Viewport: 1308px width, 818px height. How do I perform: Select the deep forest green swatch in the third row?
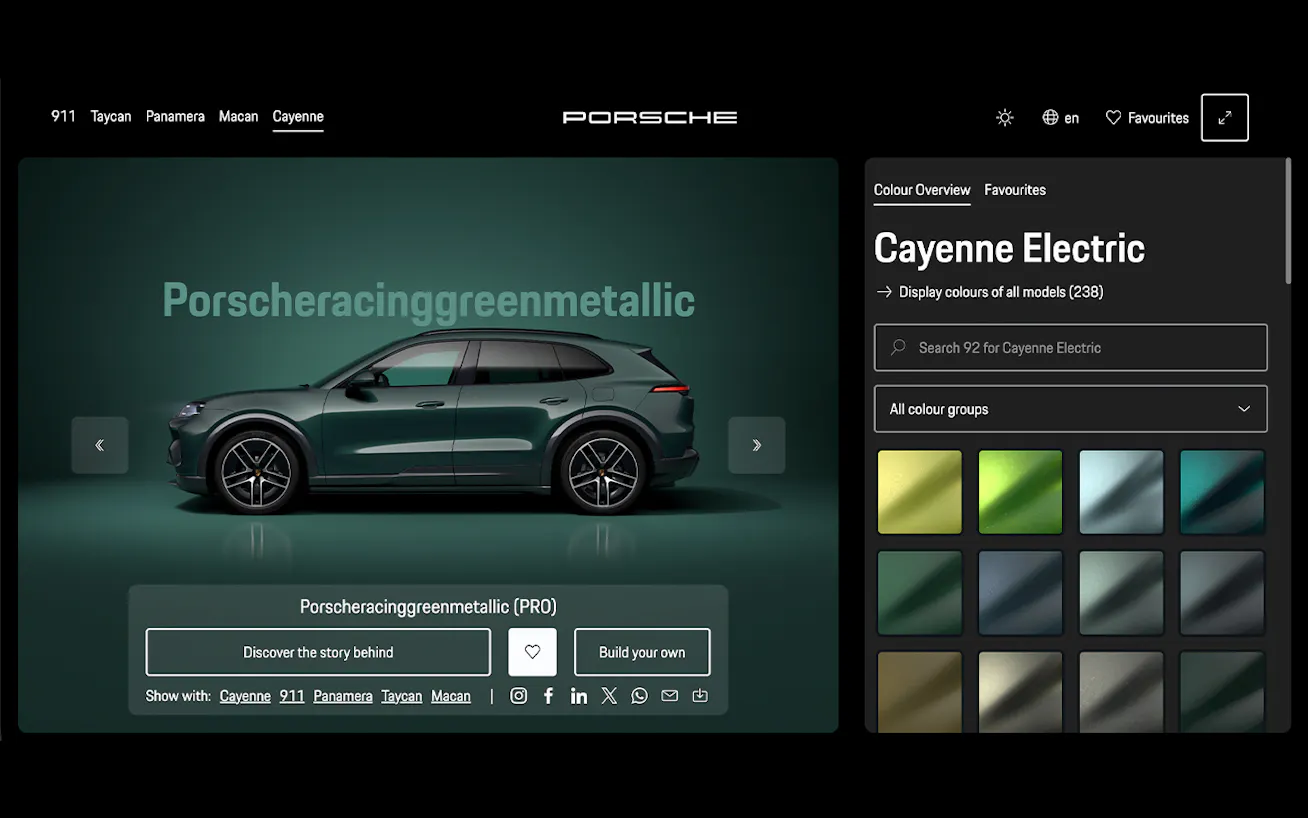click(1222, 691)
